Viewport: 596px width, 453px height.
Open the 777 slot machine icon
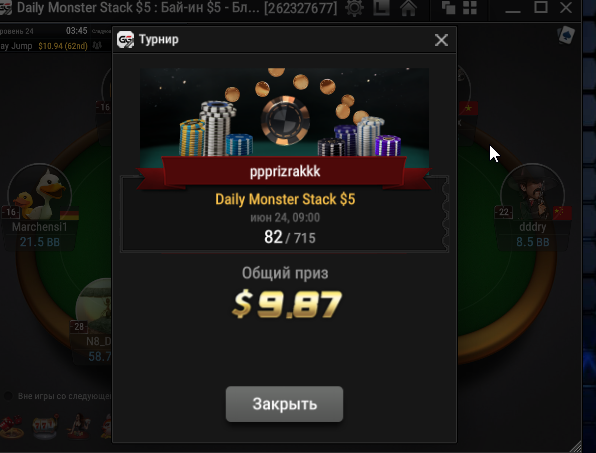pyautogui.click(x=45, y=427)
